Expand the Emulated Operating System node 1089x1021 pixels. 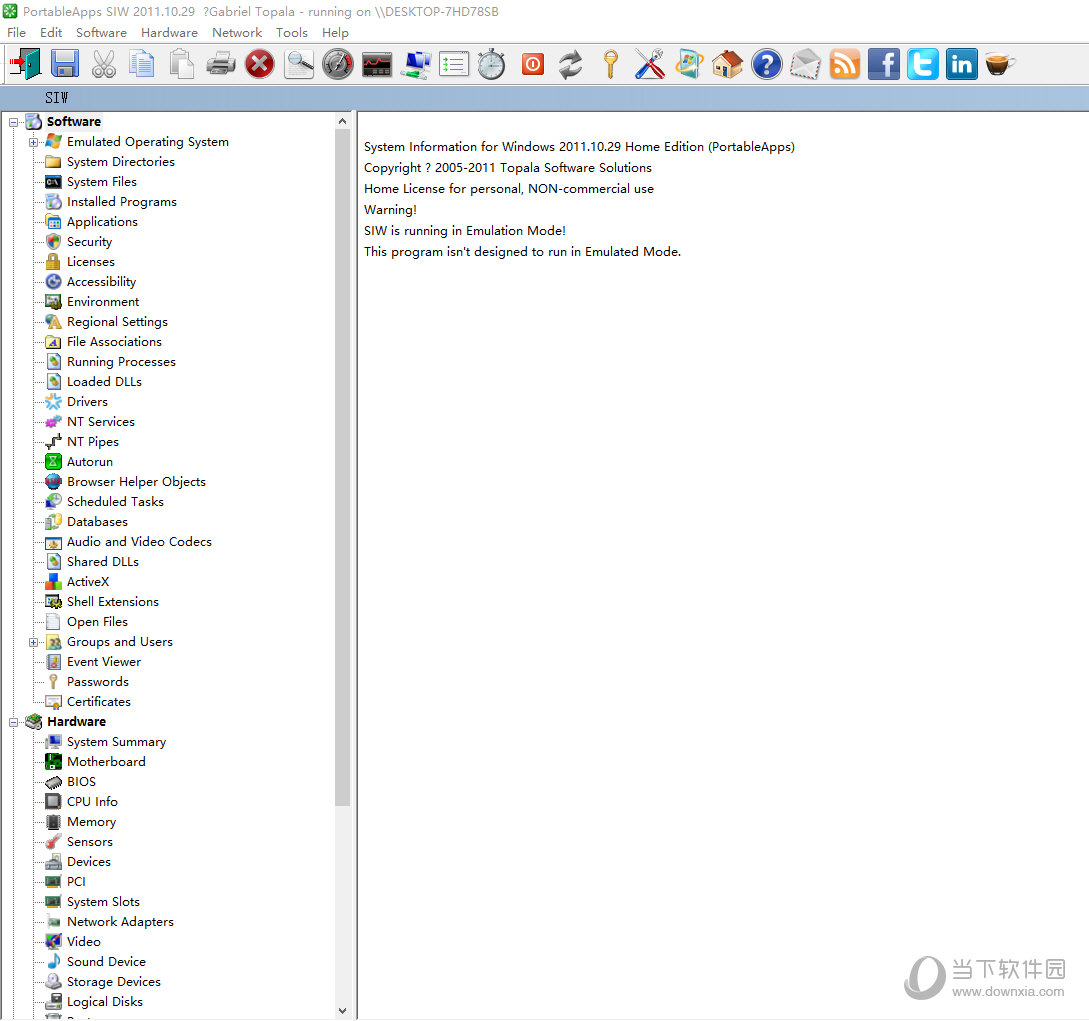33,142
